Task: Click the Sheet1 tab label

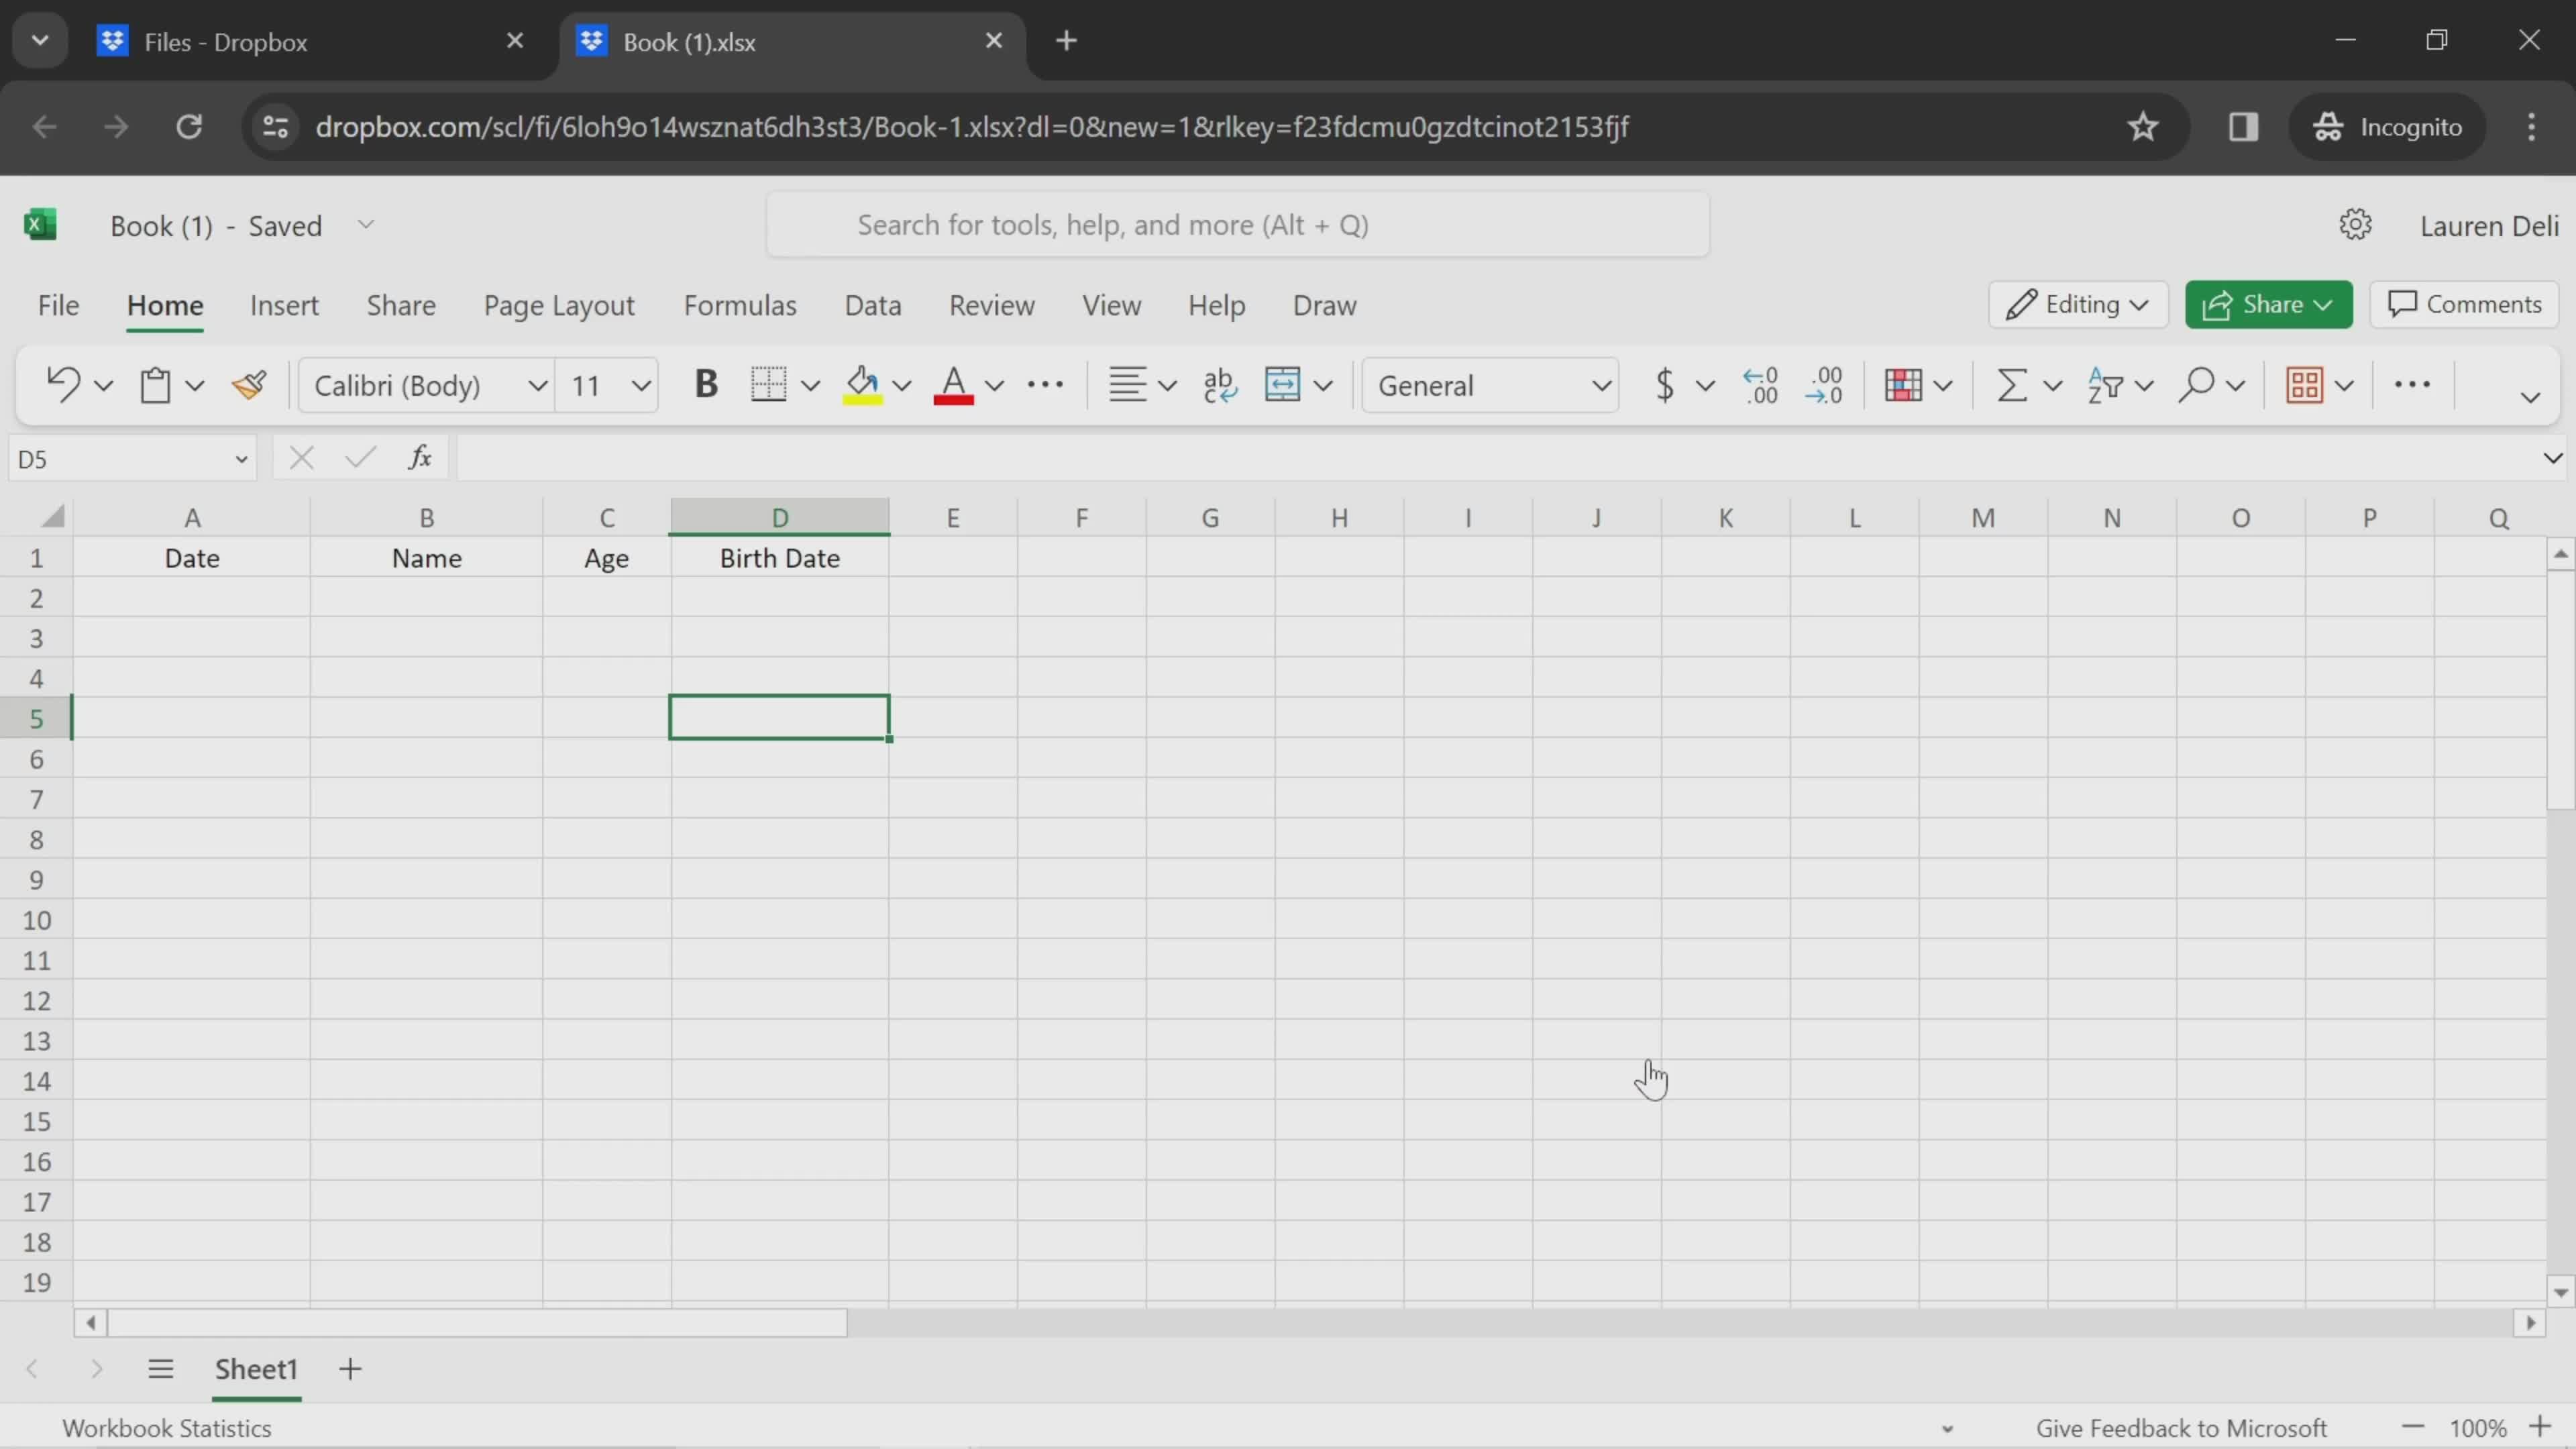Action: coord(255,1368)
